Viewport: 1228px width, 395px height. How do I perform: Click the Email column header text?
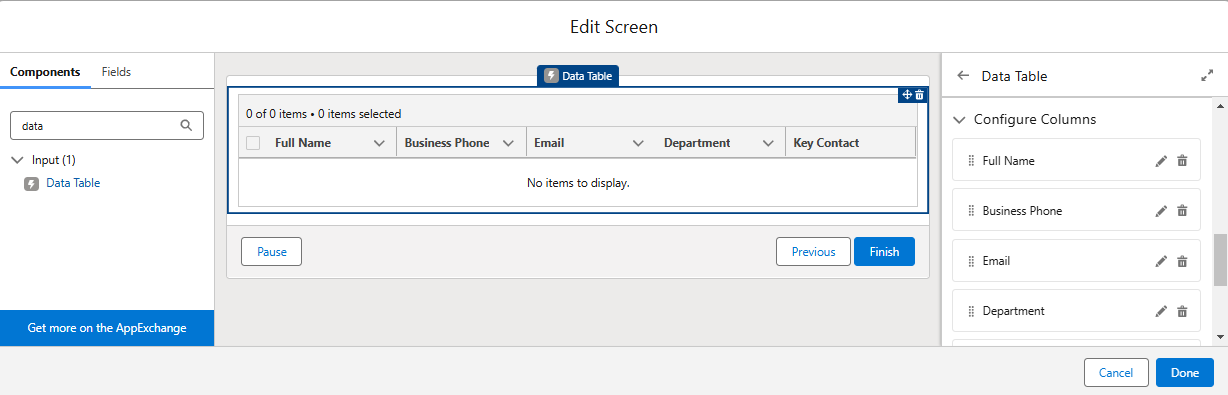[x=549, y=143]
